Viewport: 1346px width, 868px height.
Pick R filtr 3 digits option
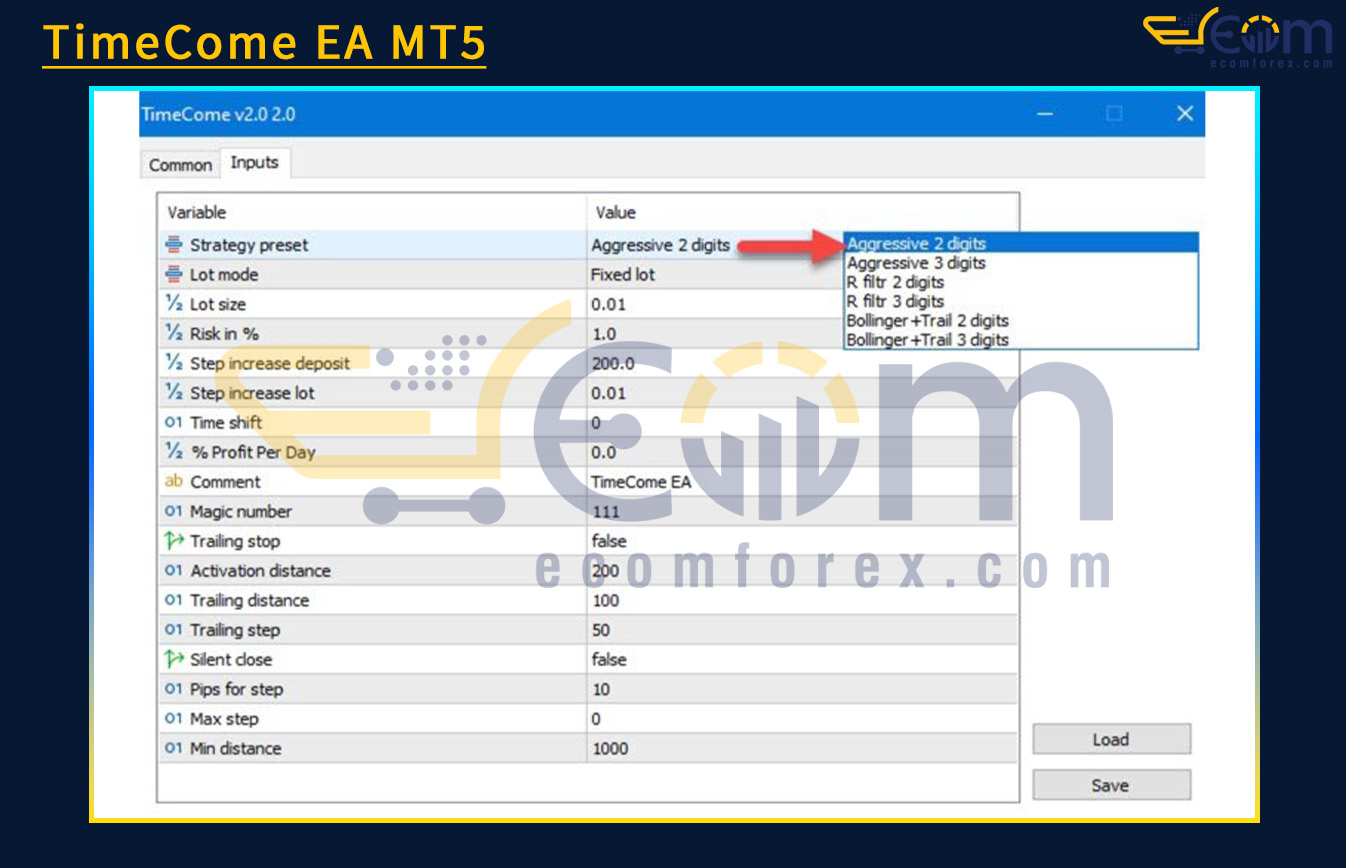(x=1020, y=301)
